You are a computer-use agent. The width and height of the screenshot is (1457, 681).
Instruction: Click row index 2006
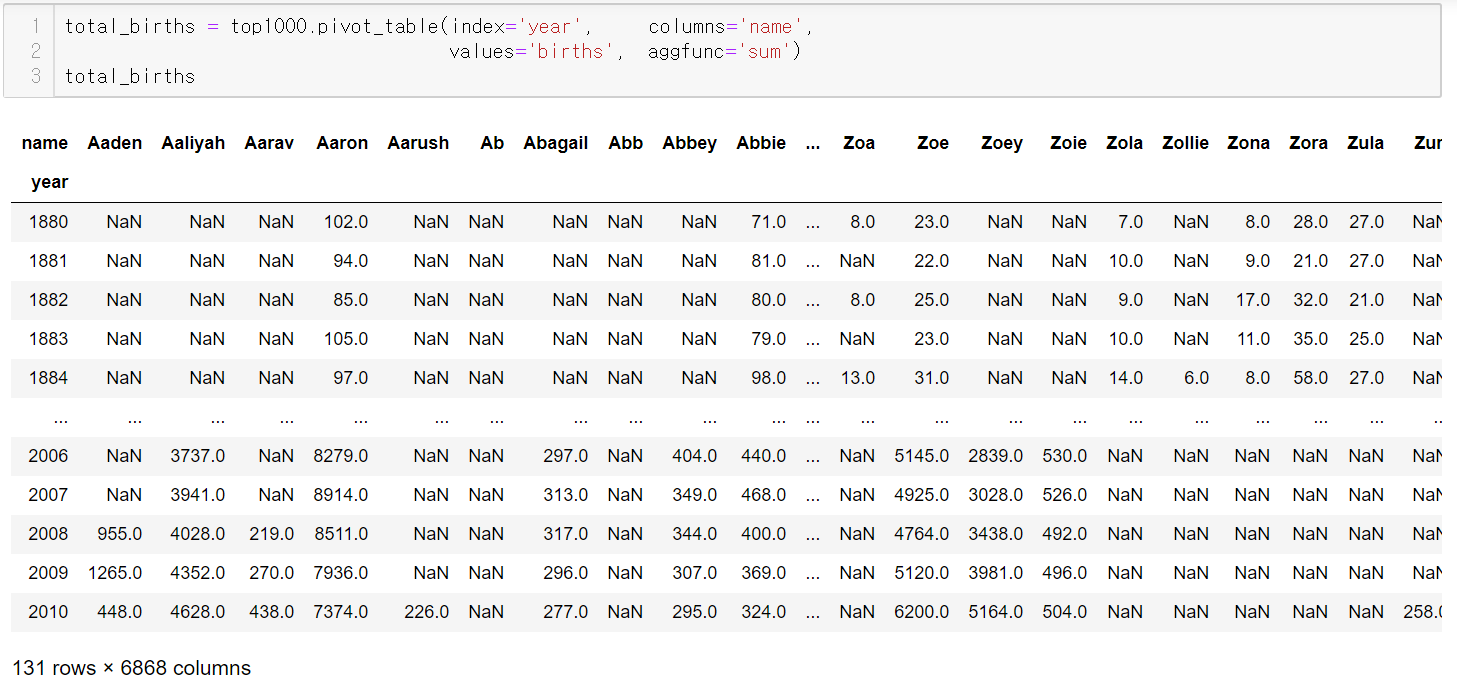(48, 456)
